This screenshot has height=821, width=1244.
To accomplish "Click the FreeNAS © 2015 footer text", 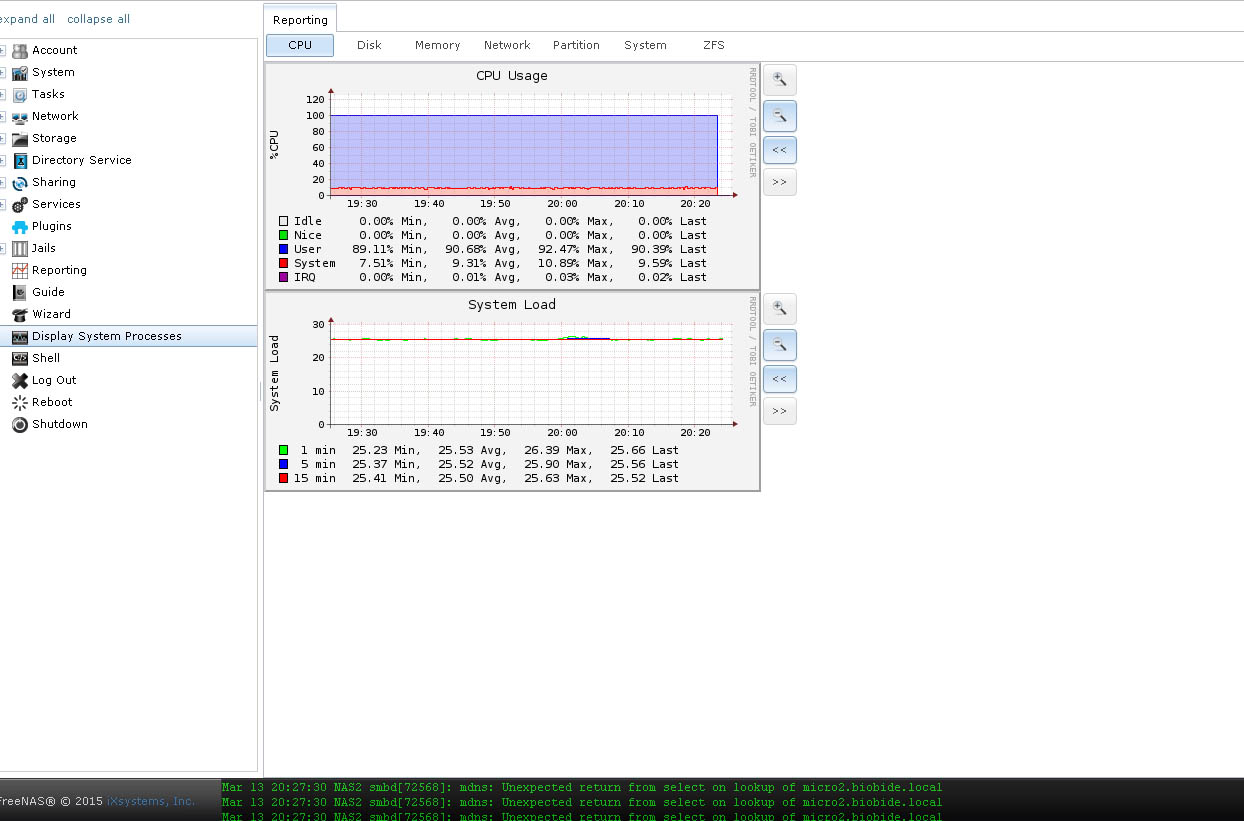I will [x=51, y=801].
